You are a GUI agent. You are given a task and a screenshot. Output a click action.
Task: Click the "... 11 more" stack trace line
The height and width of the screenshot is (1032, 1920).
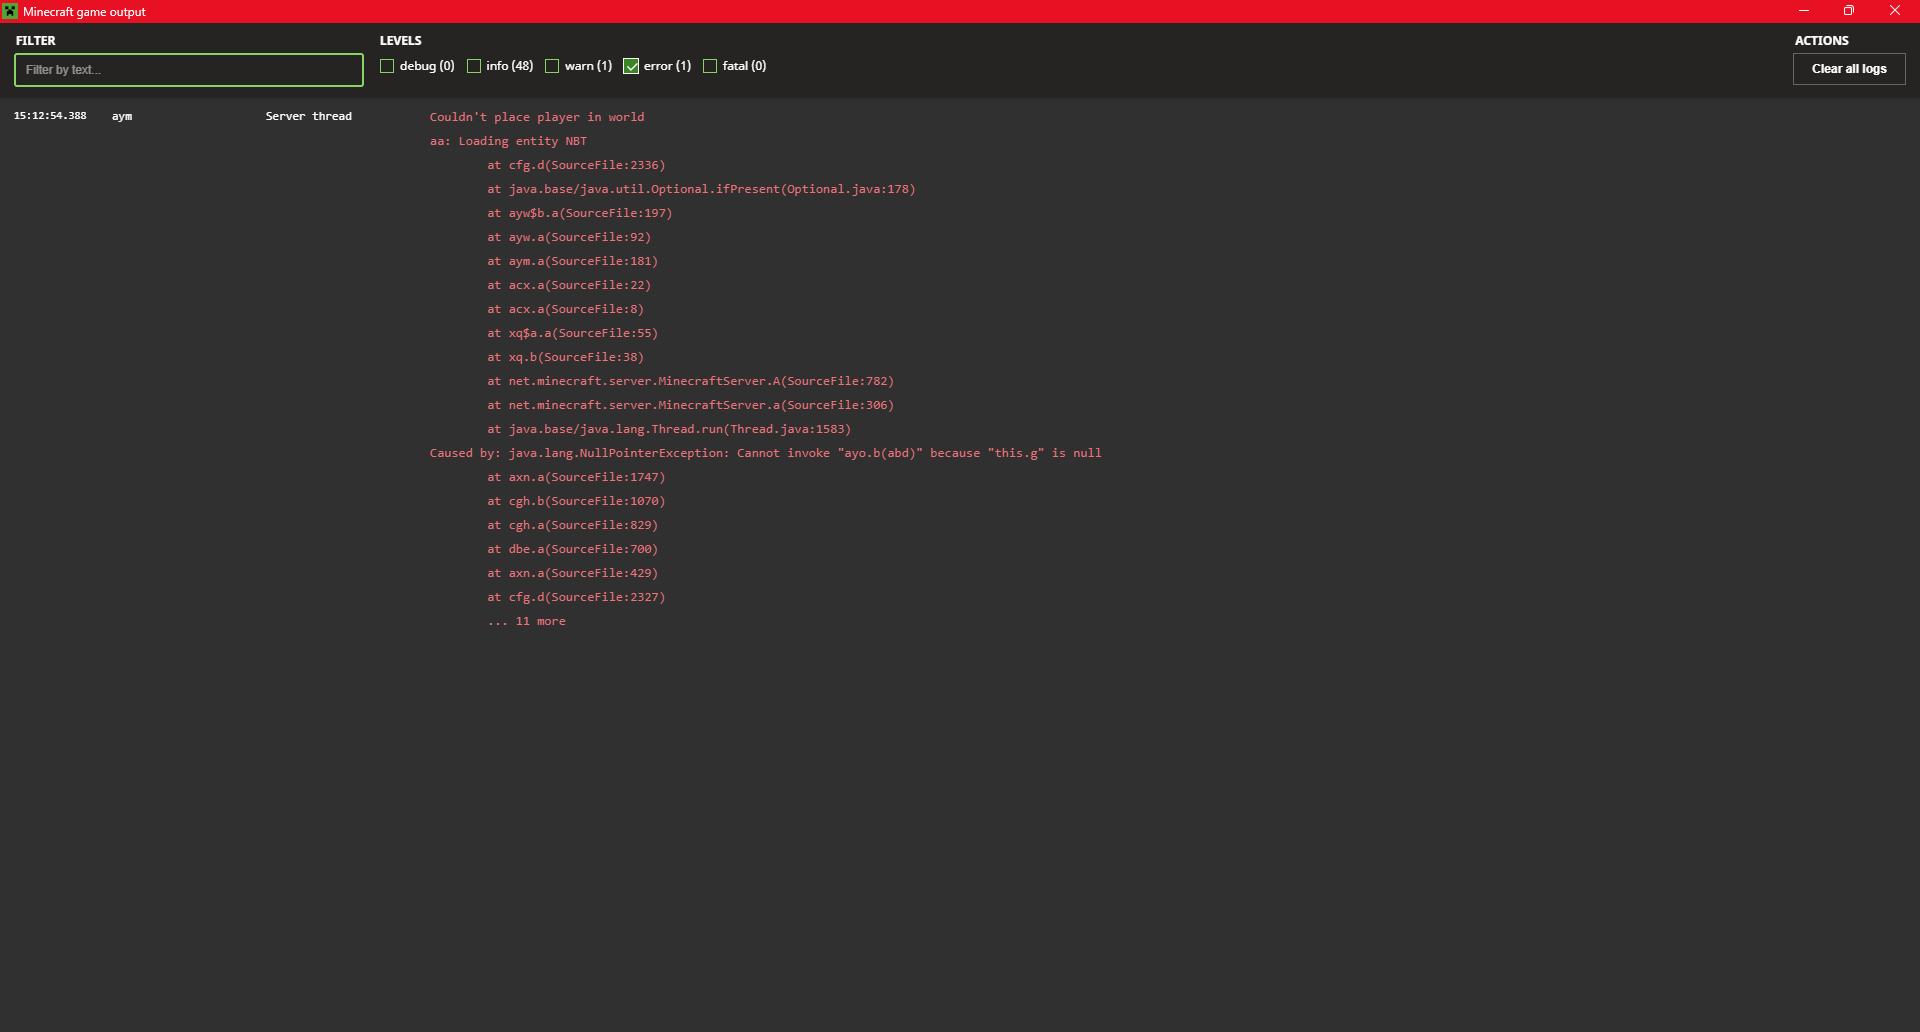pyautogui.click(x=527, y=621)
